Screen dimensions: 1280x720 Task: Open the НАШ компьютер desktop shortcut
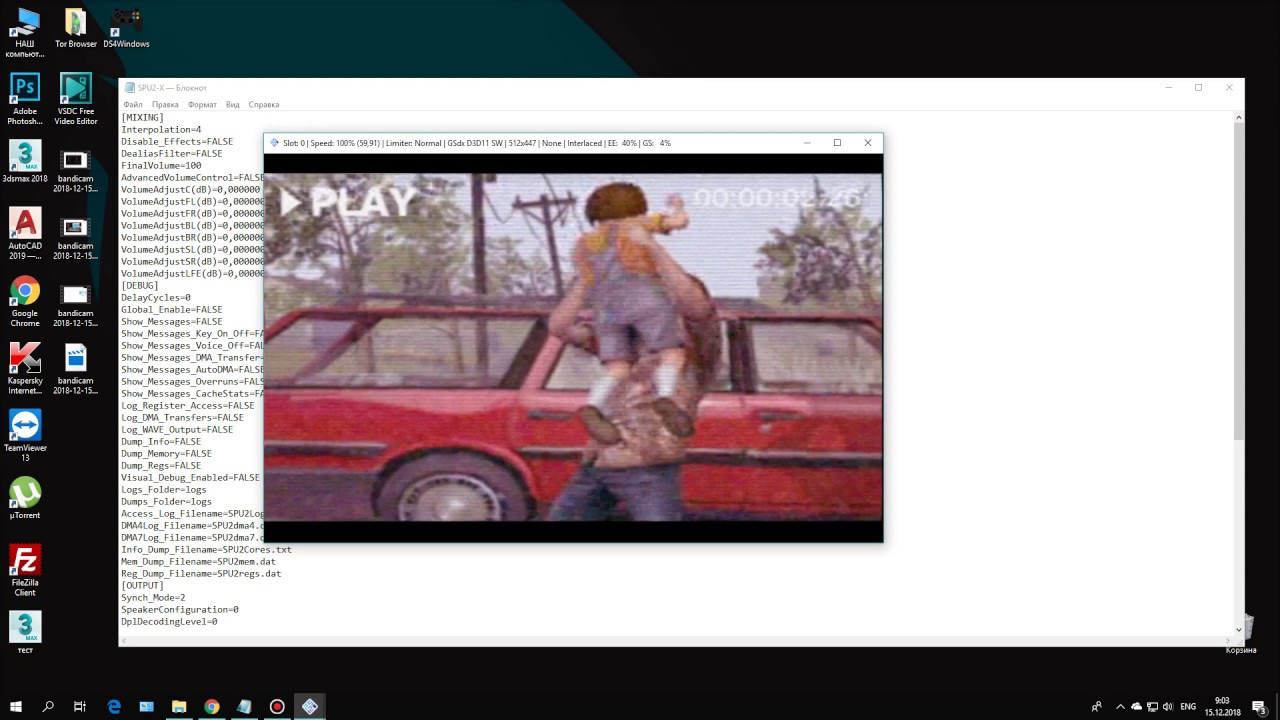pyautogui.click(x=24, y=33)
